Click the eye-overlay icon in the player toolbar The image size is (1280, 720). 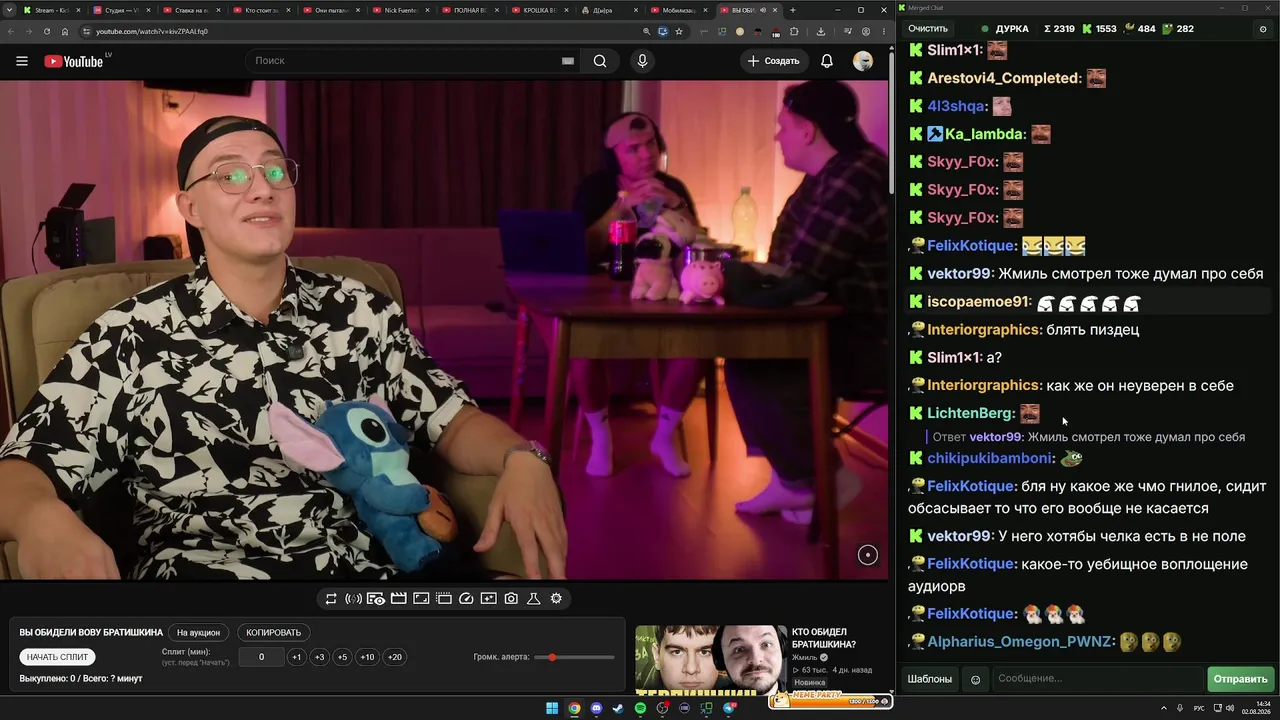(376, 599)
